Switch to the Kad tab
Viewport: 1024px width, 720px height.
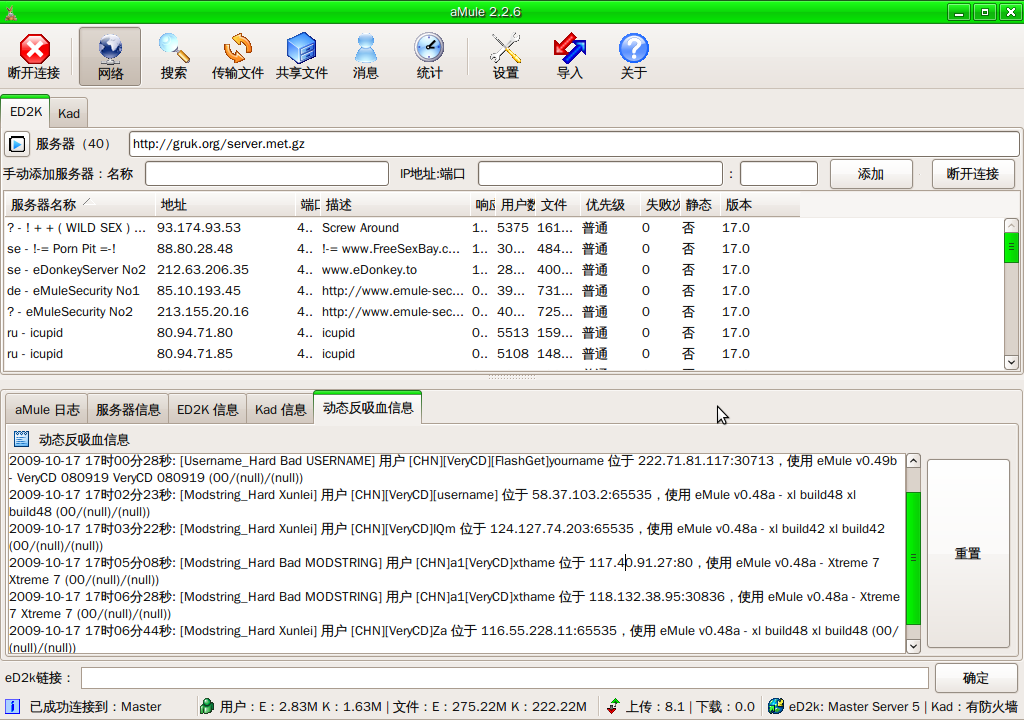click(x=69, y=113)
